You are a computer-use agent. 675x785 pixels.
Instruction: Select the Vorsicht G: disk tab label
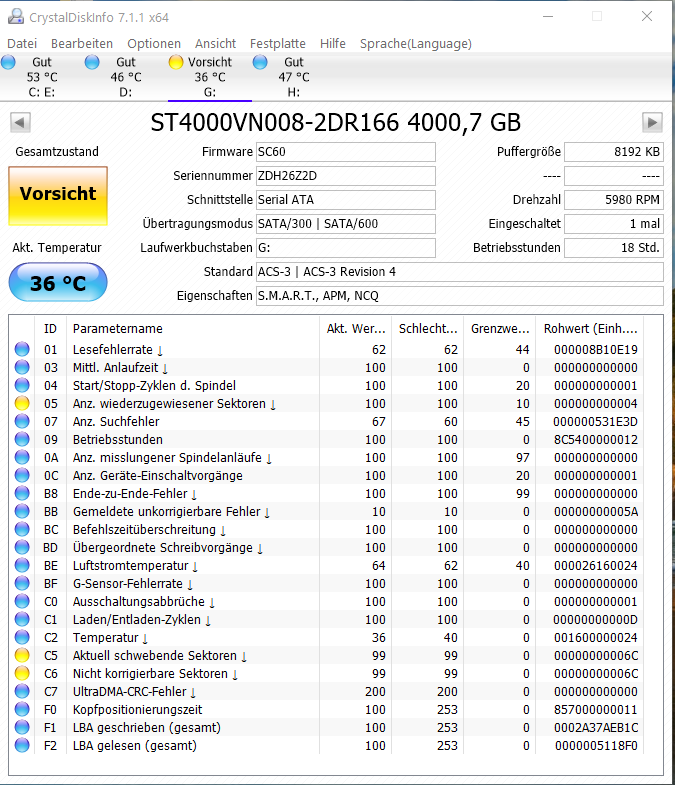coord(210,62)
